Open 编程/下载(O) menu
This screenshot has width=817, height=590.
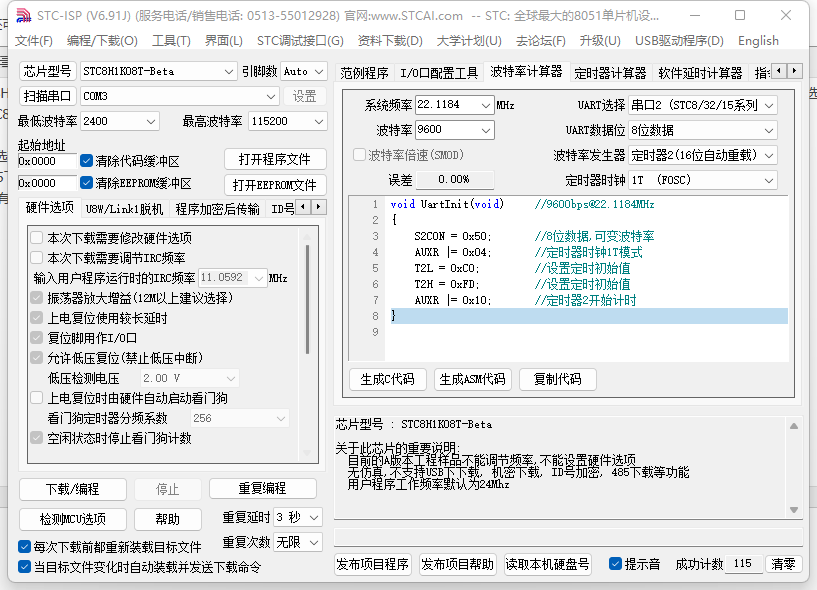(102, 41)
